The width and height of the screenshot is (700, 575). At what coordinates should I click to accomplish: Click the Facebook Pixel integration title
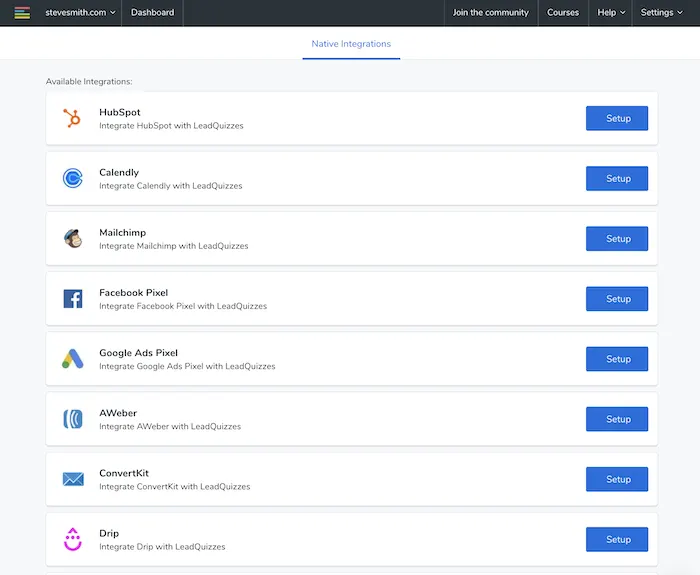coord(133,292)
